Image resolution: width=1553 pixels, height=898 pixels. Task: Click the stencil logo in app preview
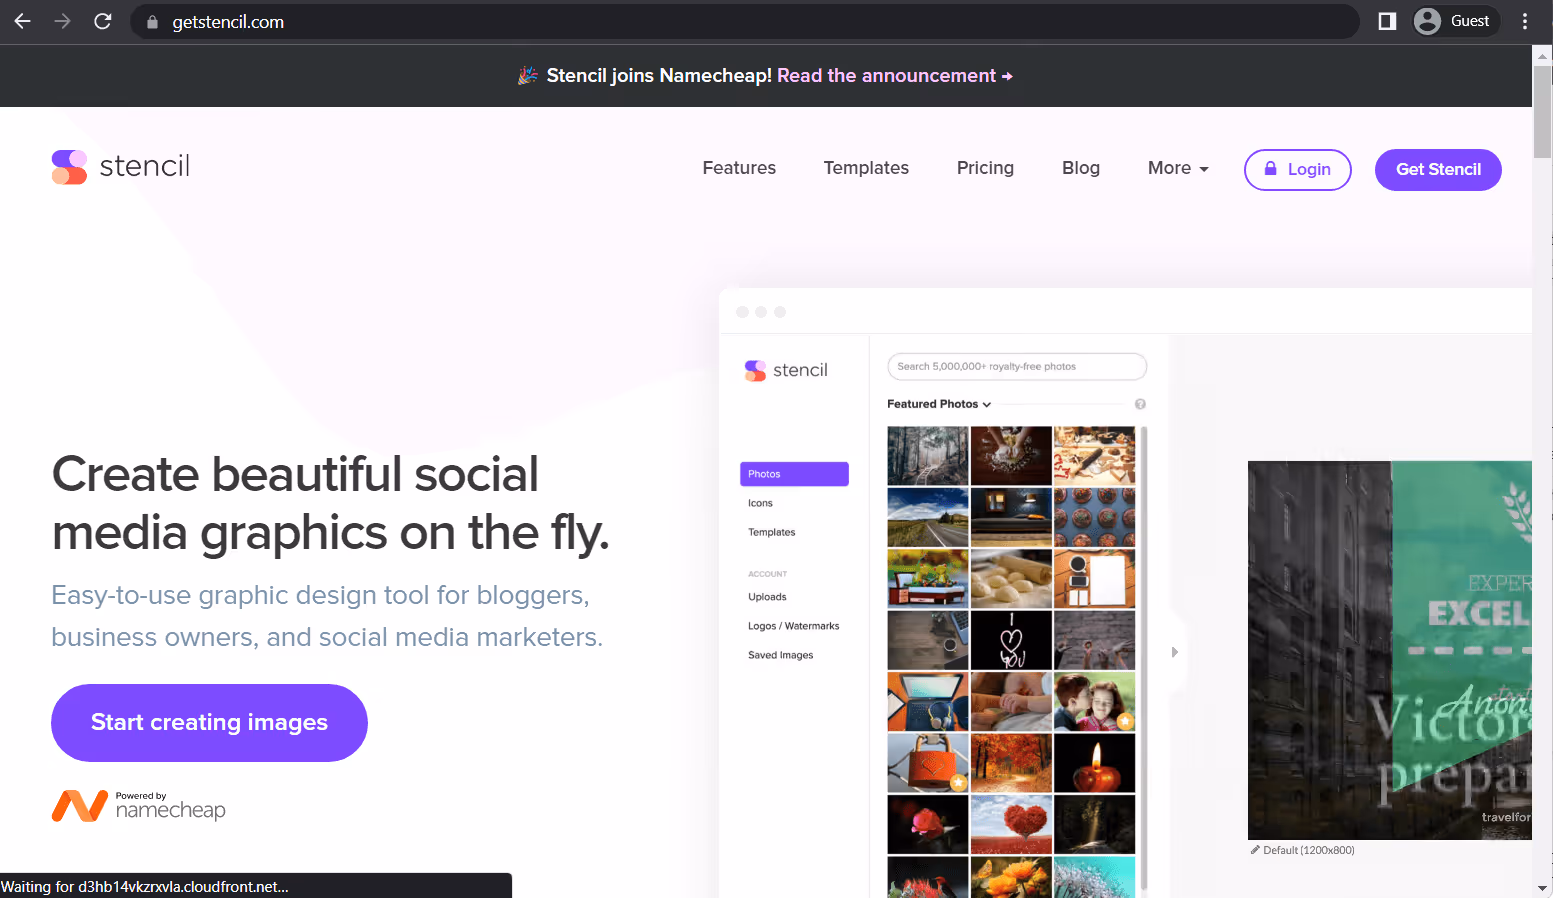point(786,370)
